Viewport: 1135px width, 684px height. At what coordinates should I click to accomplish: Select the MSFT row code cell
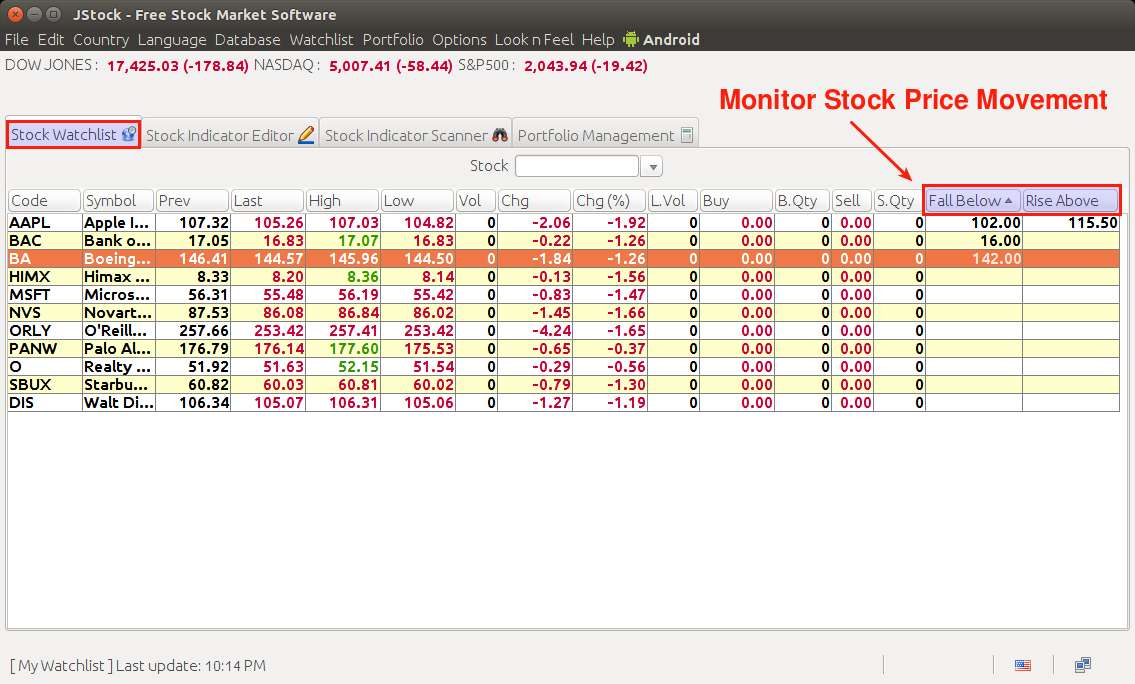point(45,295)
